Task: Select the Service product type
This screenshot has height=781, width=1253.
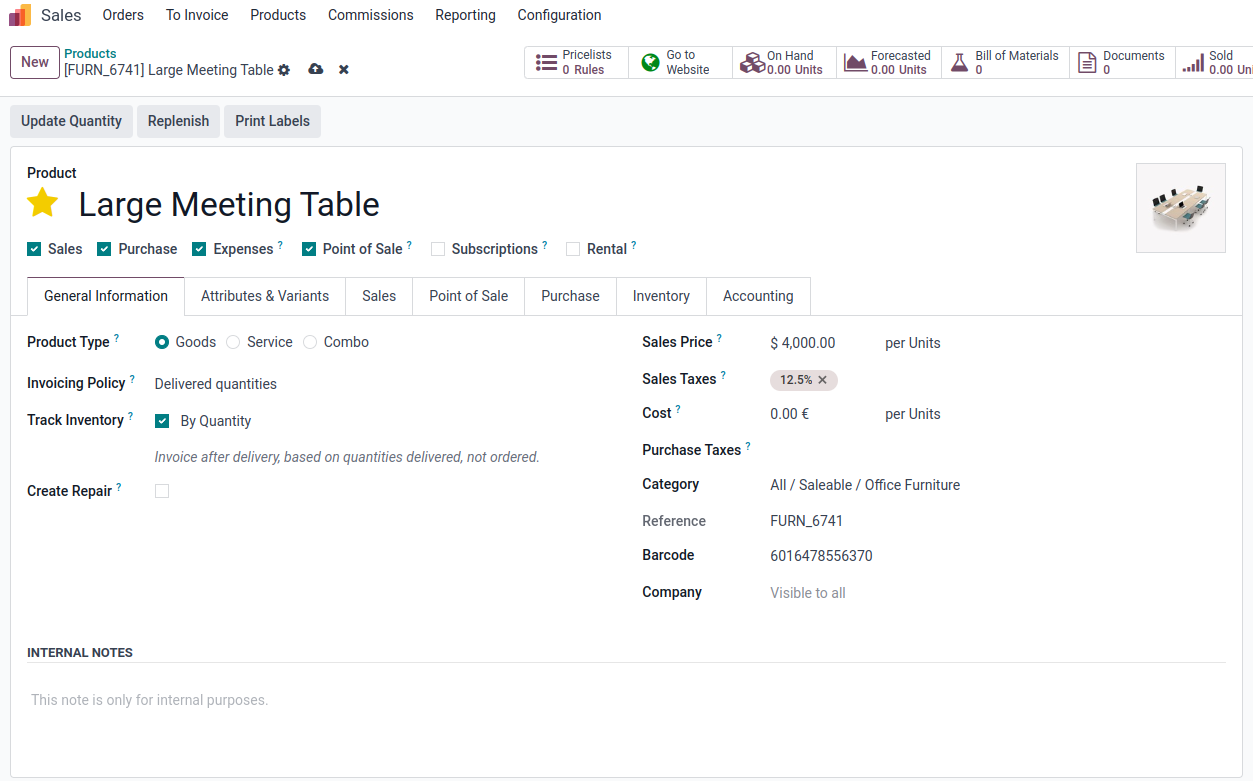Action: 233,342
